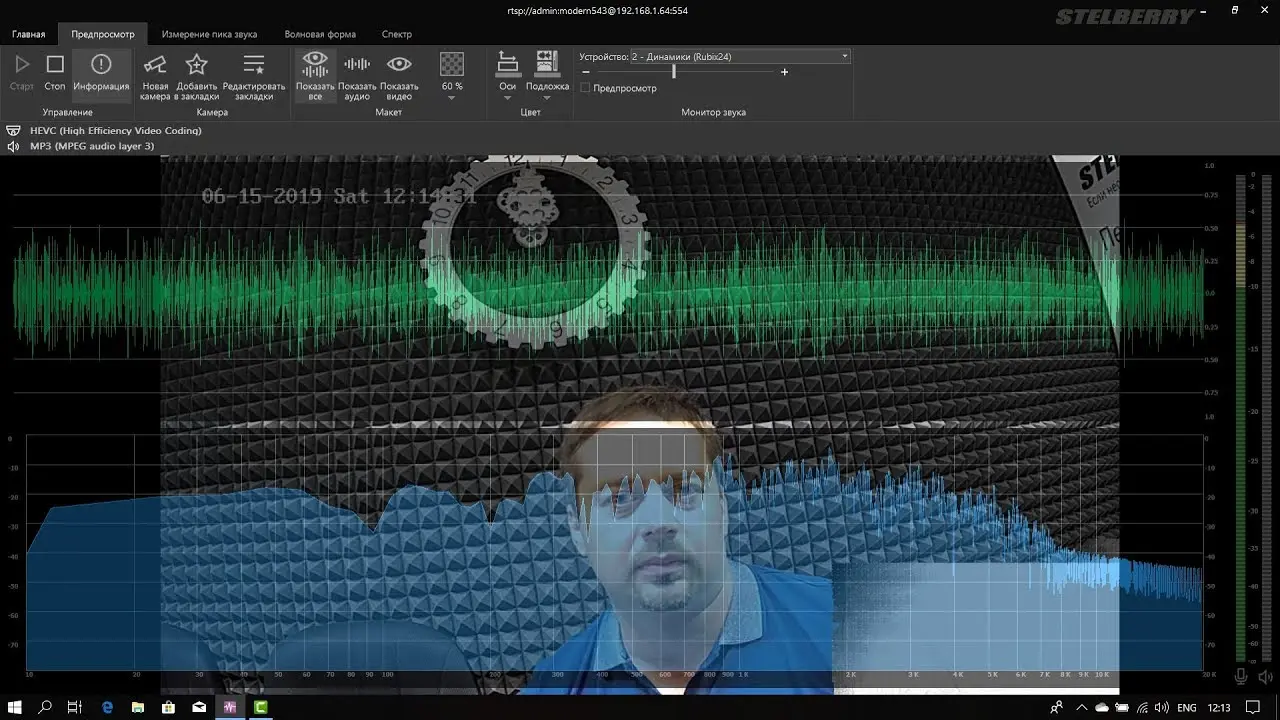This screenshot has width=1280, height=720.
Task: Click the plus button of volume slider
Action: 784,72
